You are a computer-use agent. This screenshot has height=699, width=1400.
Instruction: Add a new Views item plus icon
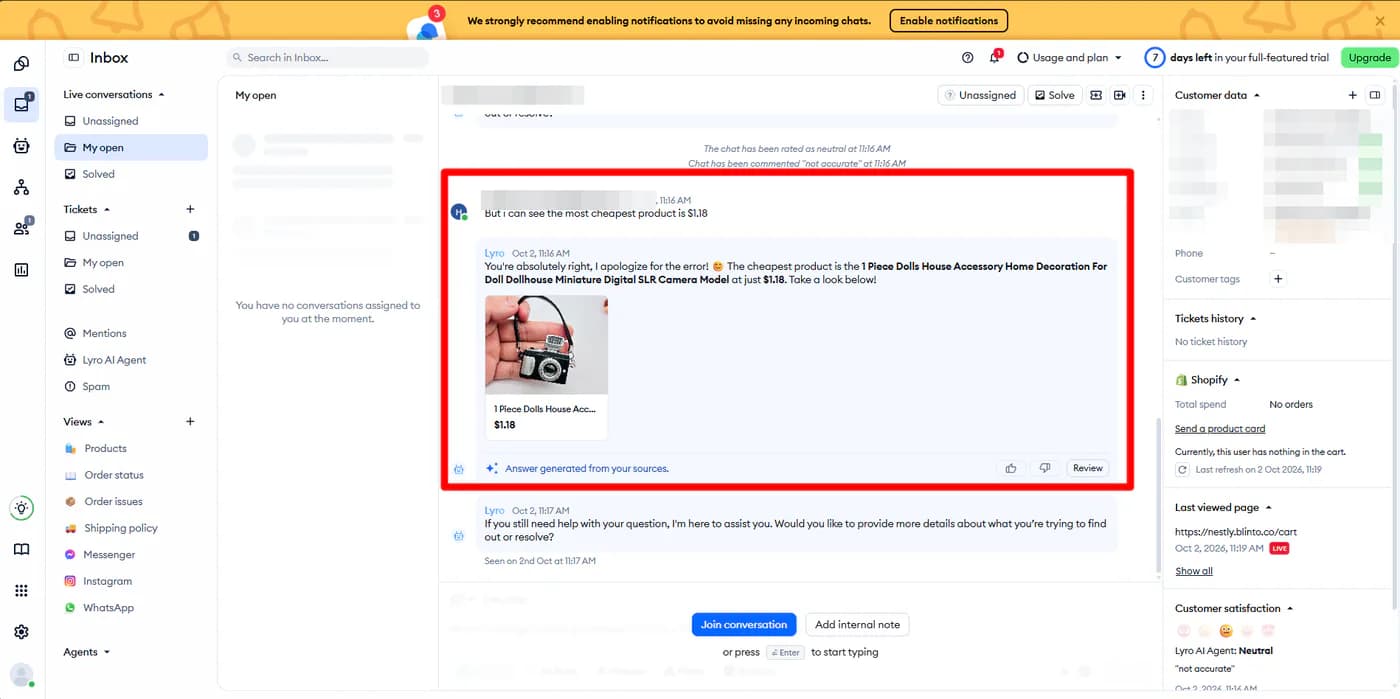pyautogui.click(x=190, y=422)
